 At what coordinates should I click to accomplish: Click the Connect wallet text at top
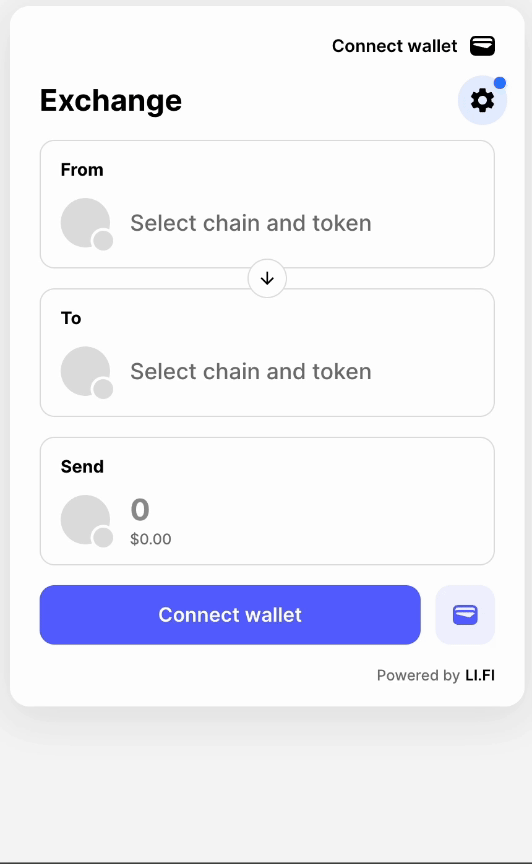click(x=395, y=46)
